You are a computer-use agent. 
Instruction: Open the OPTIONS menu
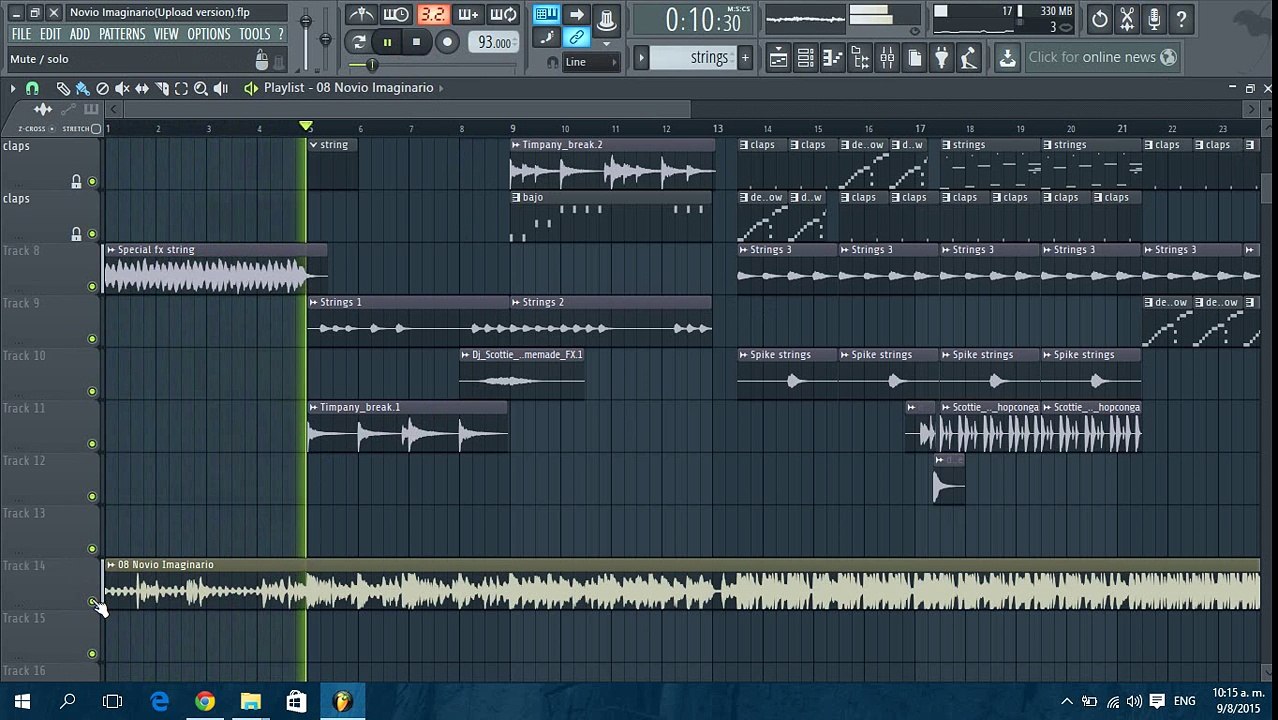(209, 34)
